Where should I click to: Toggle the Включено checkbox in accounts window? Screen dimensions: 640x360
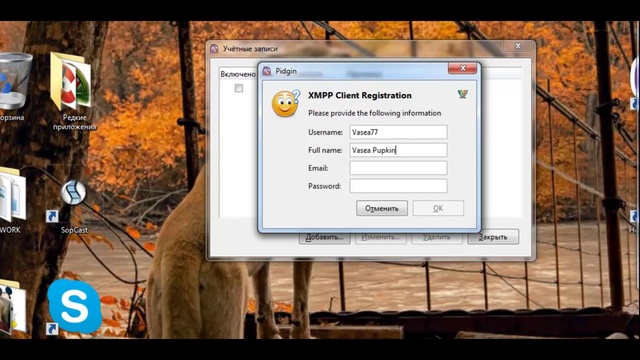(x=239, y=88)
